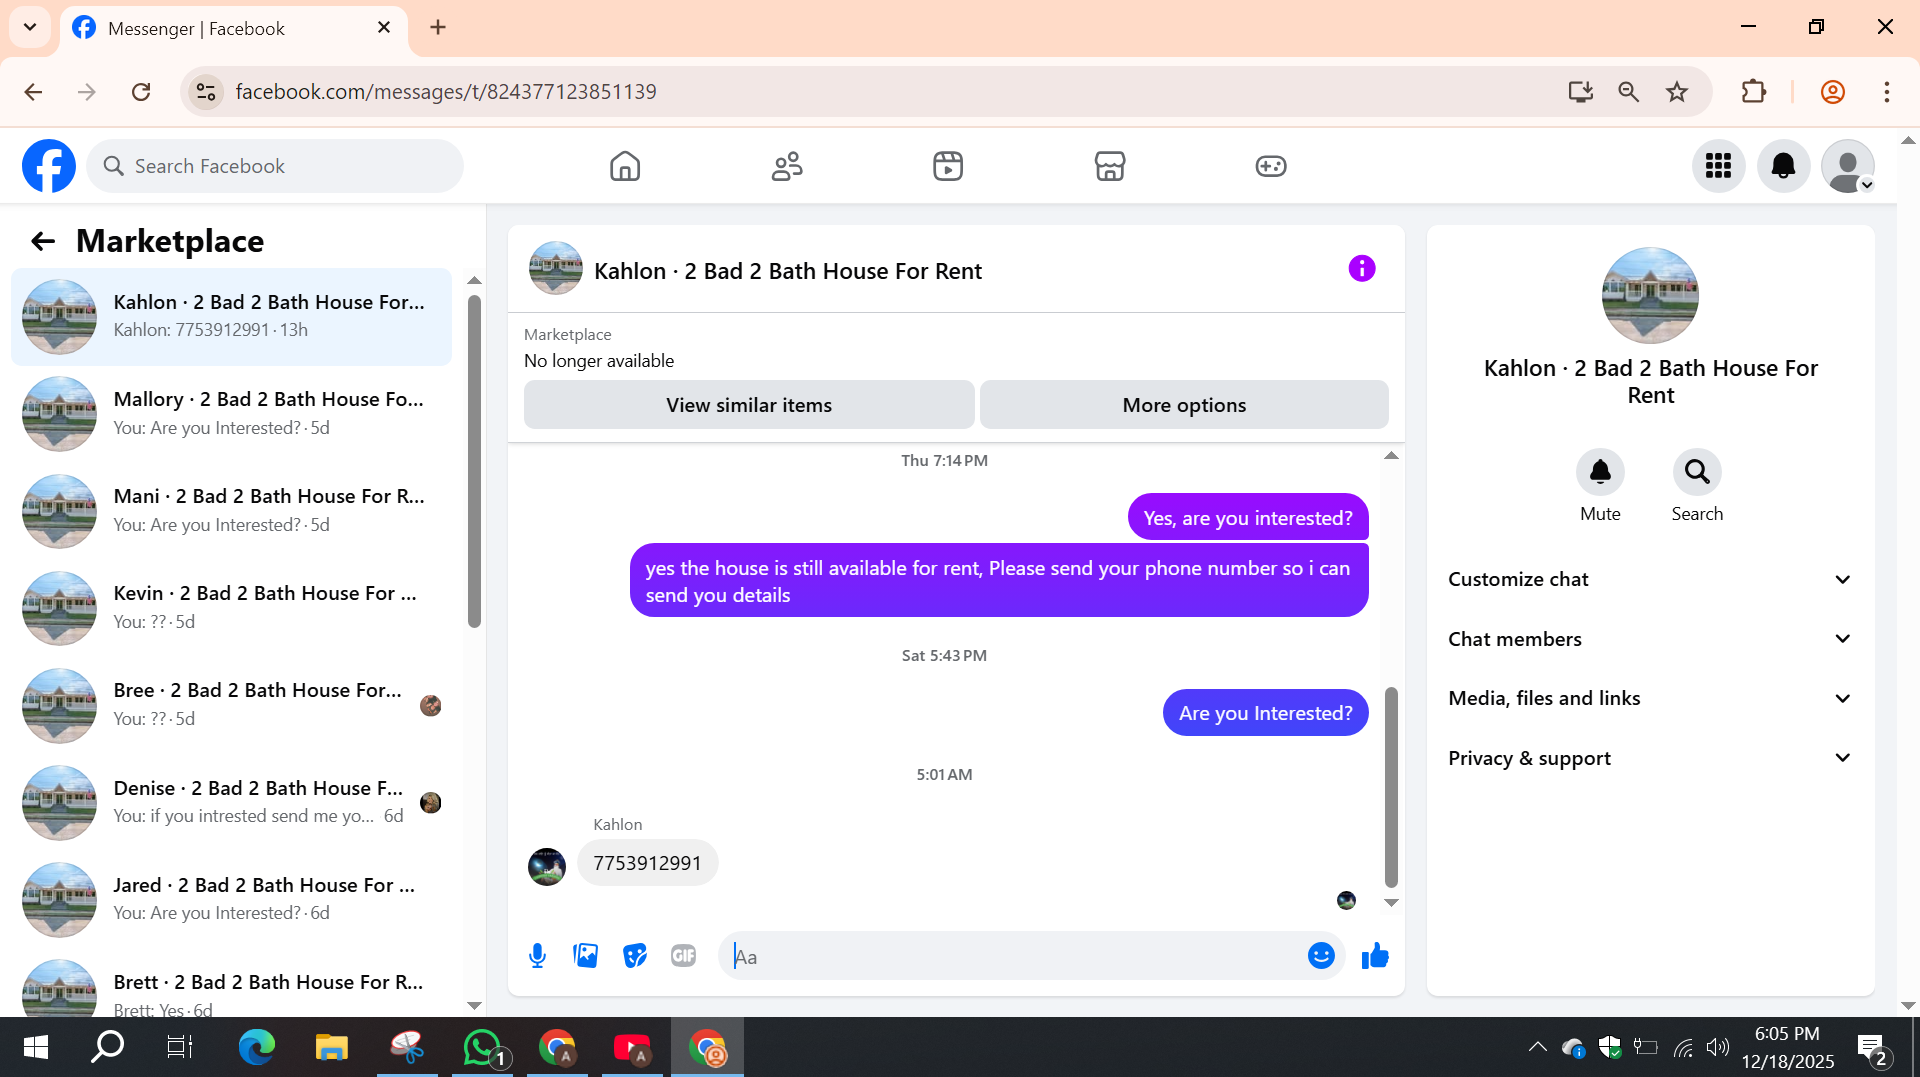This screenshot has width=1920, height=1077.
Task: Expand the Privacy & support section
Action: click(x=1650, y=758)
